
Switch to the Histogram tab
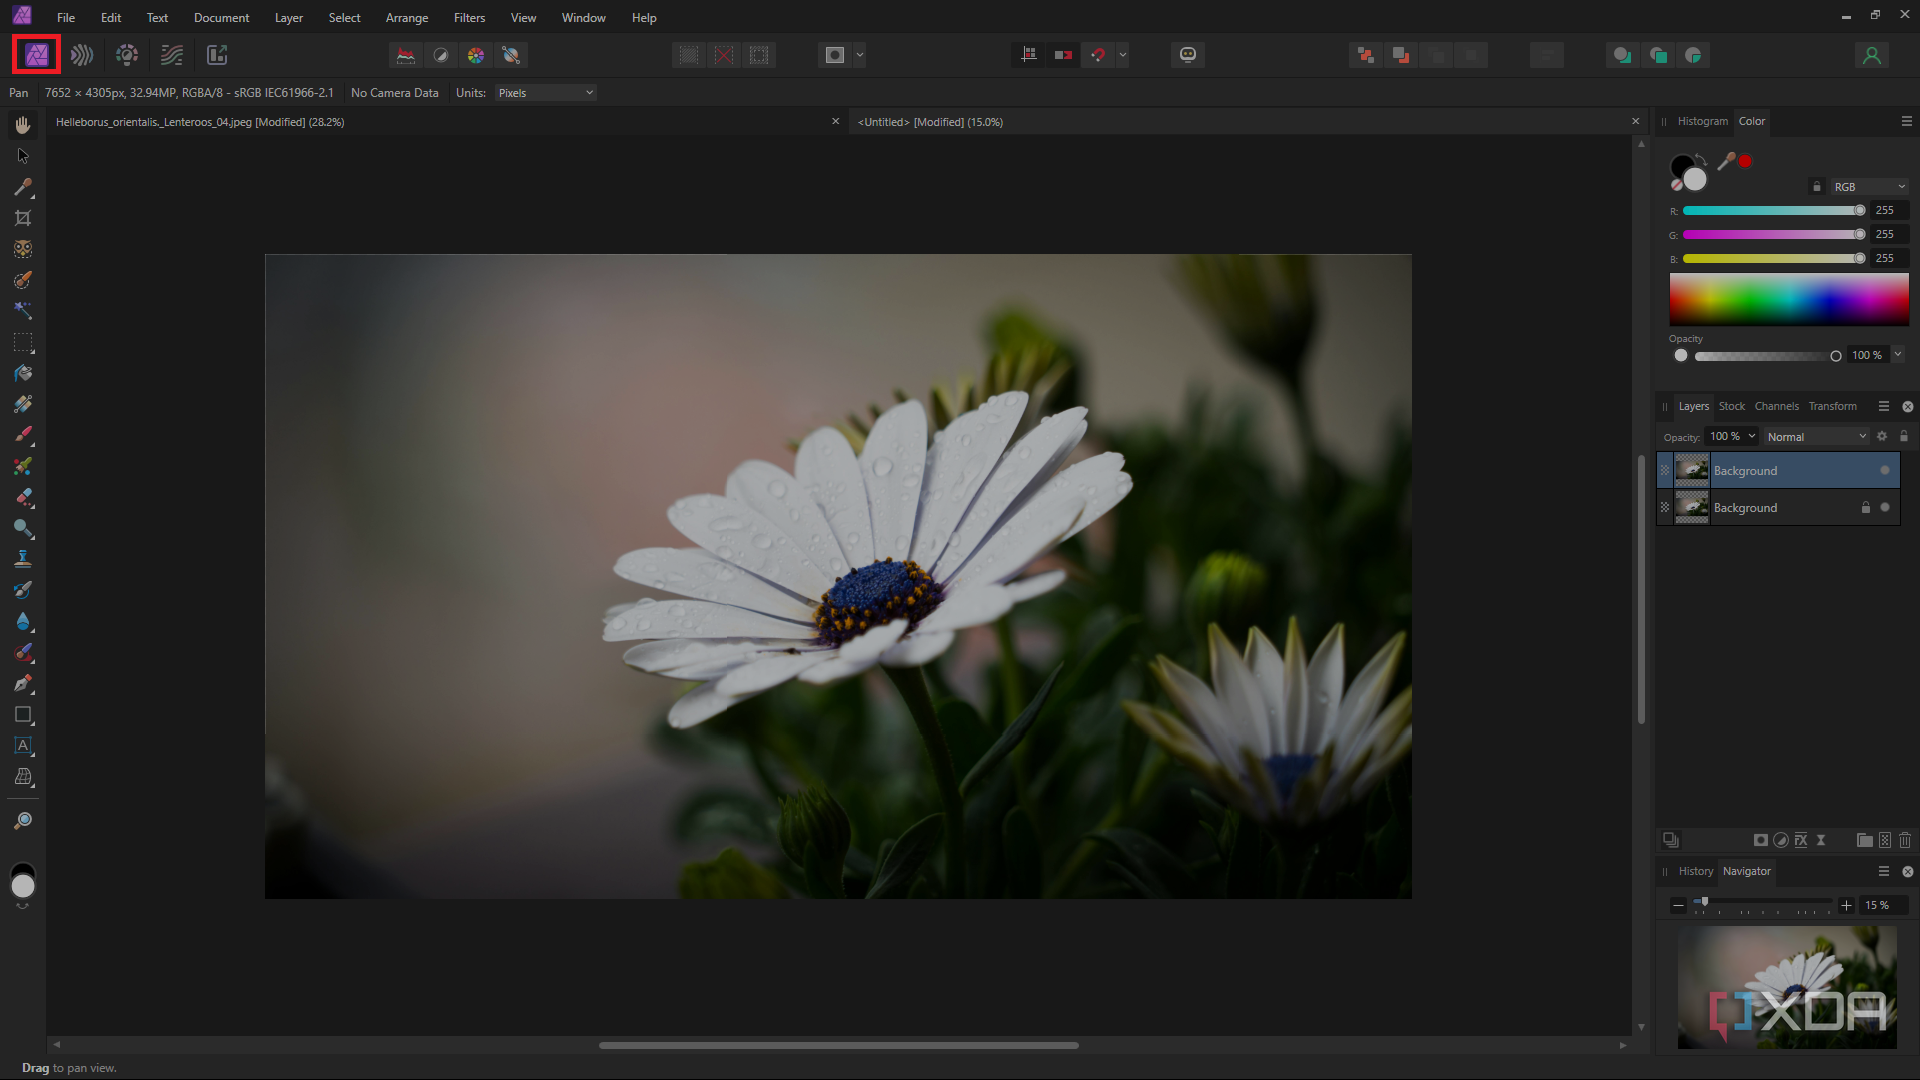[x=1702, y=121]
